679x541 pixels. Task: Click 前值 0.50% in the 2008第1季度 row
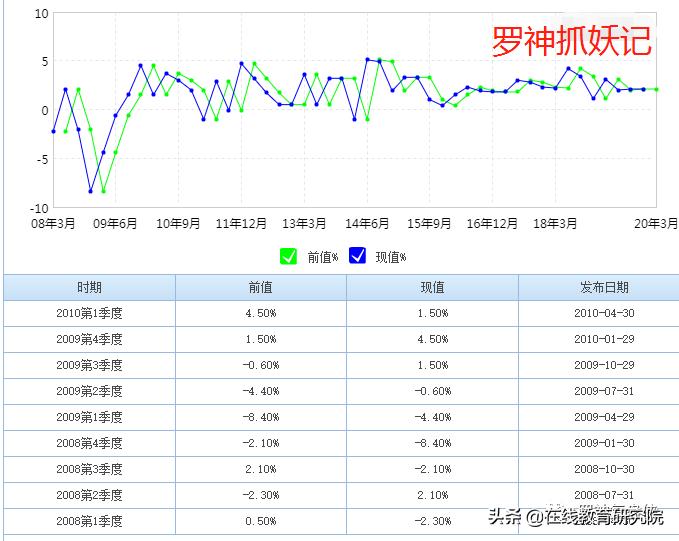pos(261,521)
